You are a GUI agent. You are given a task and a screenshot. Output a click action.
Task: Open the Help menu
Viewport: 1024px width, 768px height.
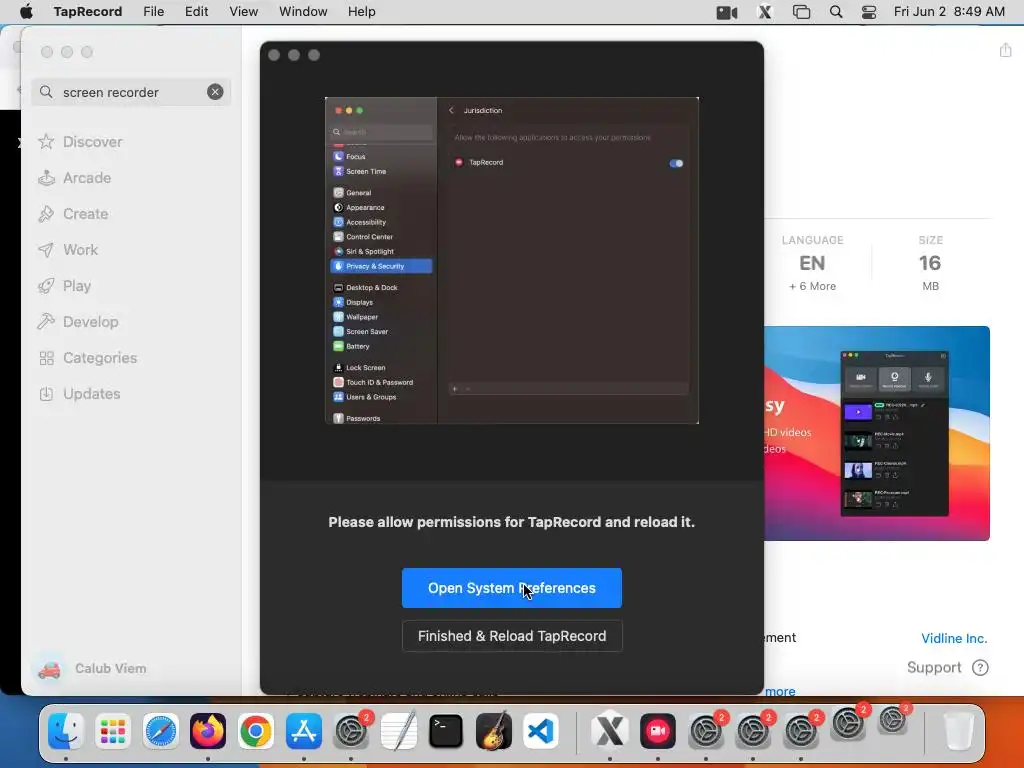361,12
